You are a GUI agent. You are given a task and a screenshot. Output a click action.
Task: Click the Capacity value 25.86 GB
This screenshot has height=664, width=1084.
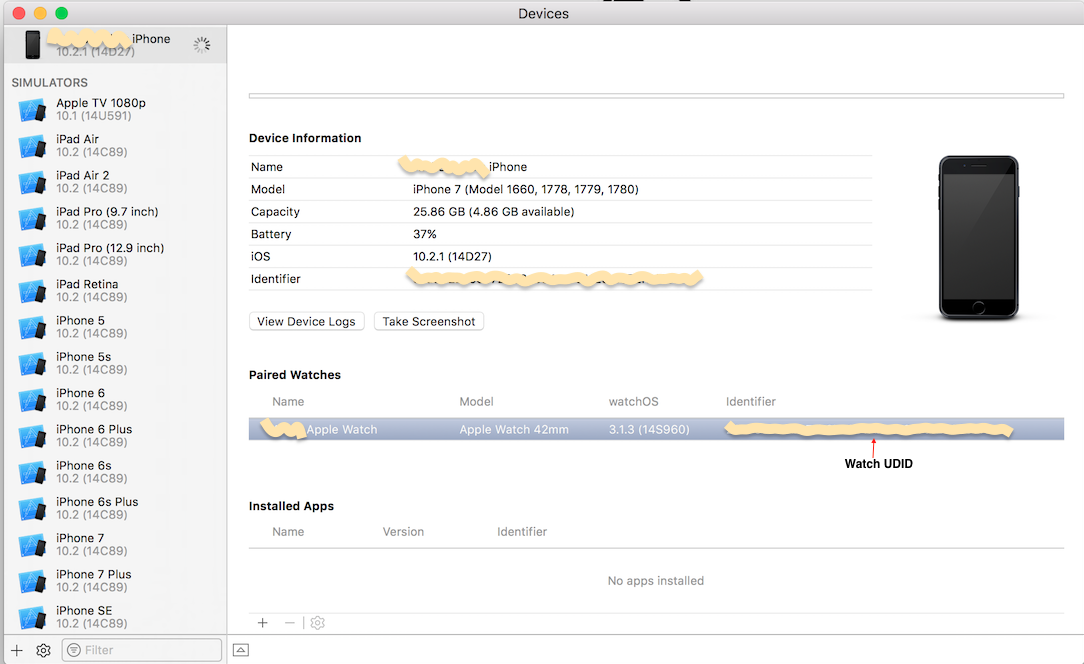coord(494,212)
